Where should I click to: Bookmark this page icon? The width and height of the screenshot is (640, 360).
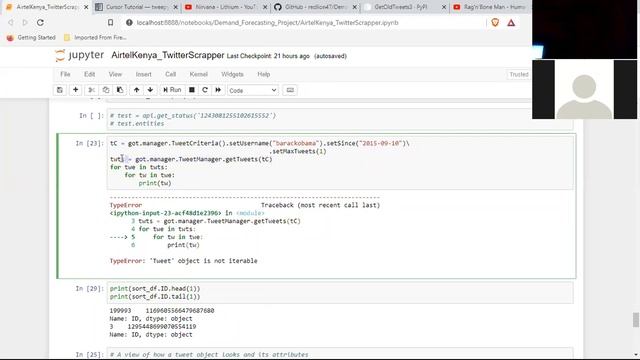tap(111, 22)
